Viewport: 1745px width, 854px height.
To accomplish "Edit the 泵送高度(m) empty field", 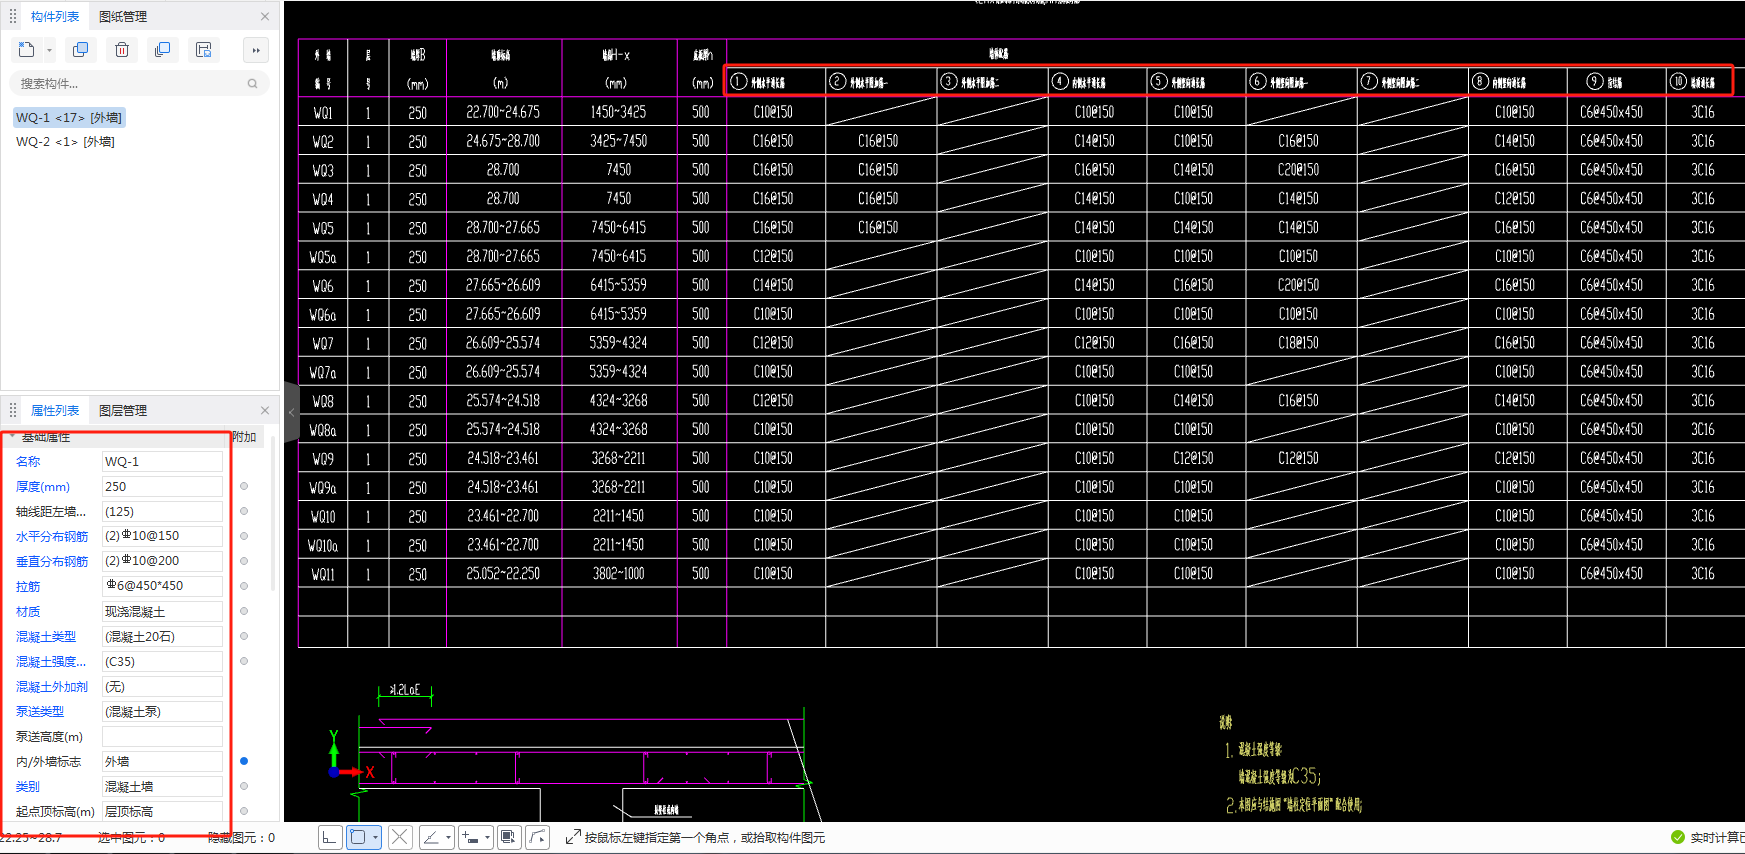I will [x=162, y=737].
